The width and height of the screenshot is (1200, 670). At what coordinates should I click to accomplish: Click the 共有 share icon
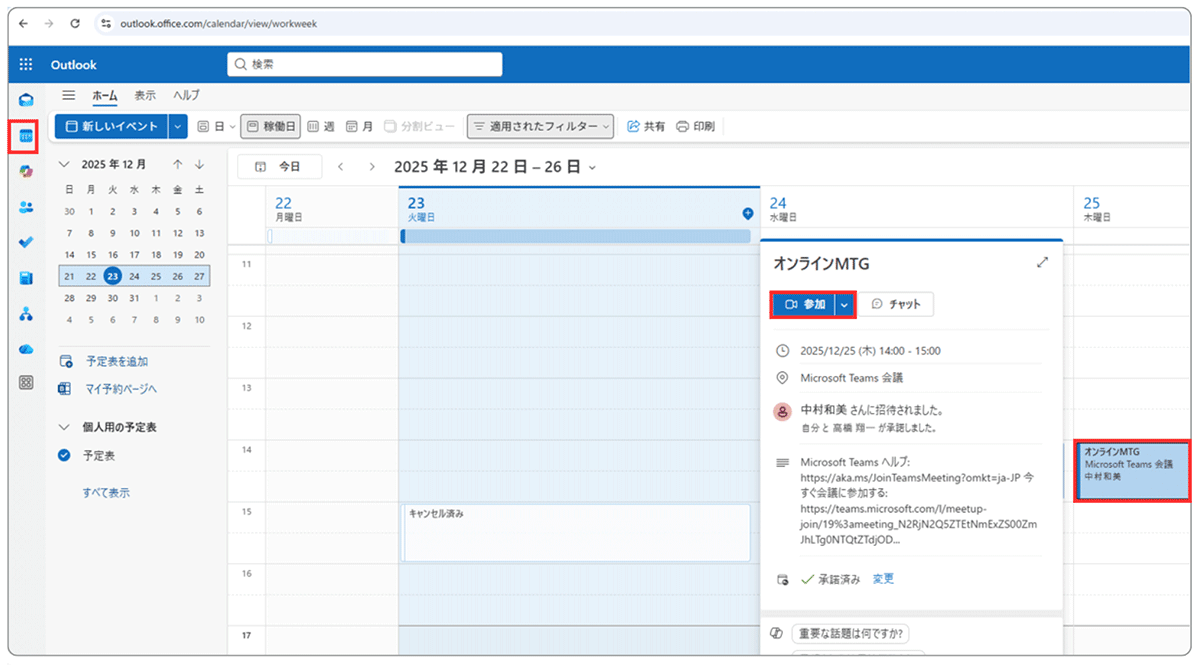[646, 126]
